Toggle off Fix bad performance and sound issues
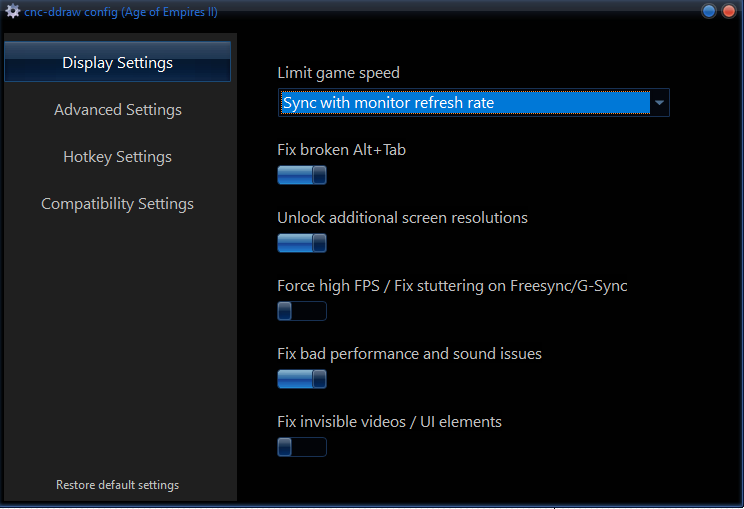 tap(302, 379)
